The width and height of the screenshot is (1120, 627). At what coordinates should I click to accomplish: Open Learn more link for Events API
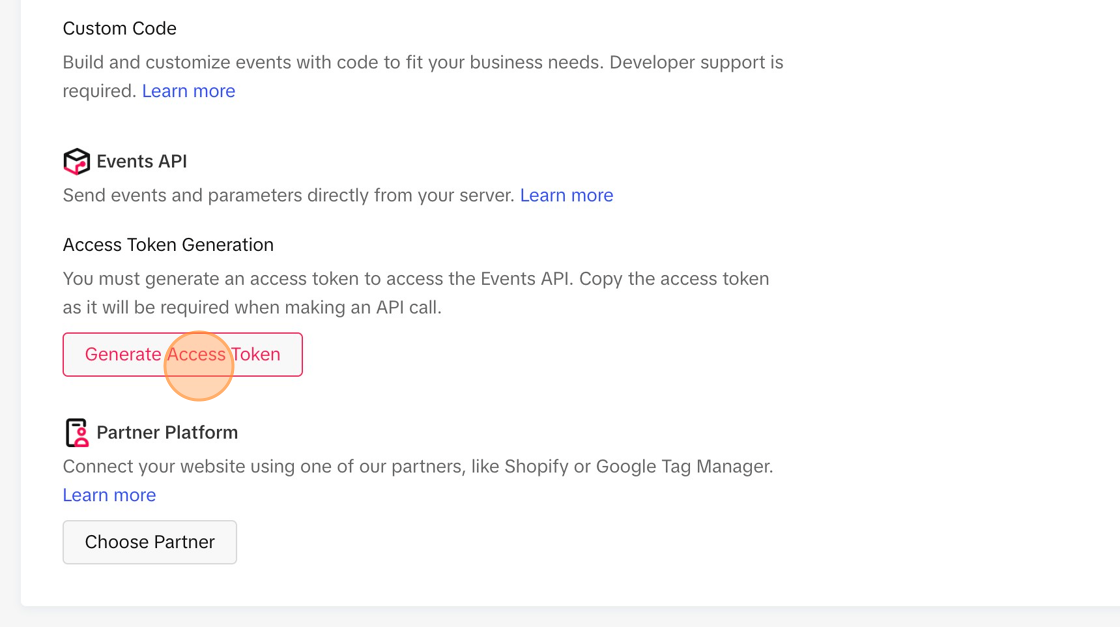point(566,195)
